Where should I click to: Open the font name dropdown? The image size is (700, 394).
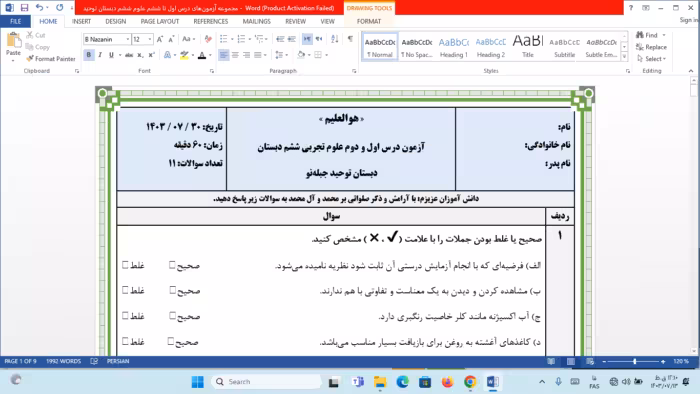(x=128, y=39)
